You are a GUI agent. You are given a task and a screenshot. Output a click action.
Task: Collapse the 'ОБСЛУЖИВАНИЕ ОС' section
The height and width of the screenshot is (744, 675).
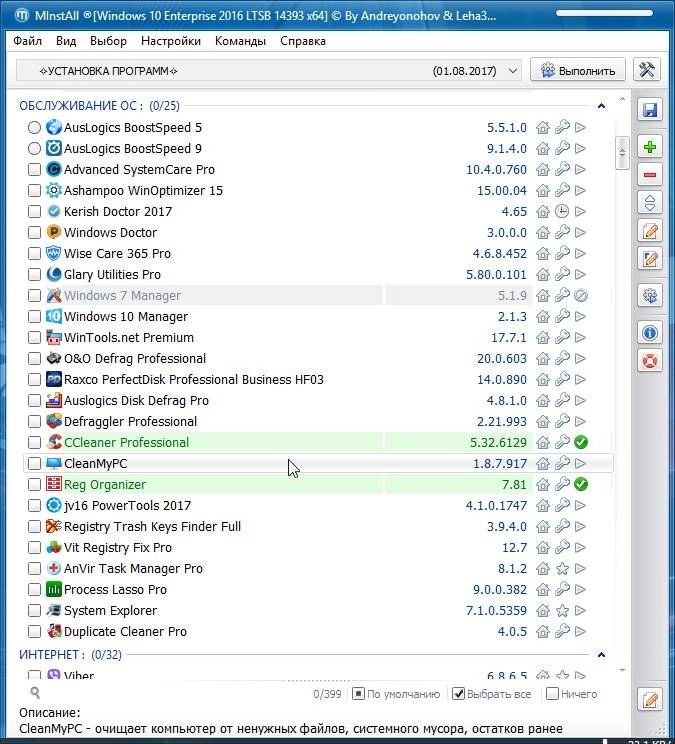(601, 106)
